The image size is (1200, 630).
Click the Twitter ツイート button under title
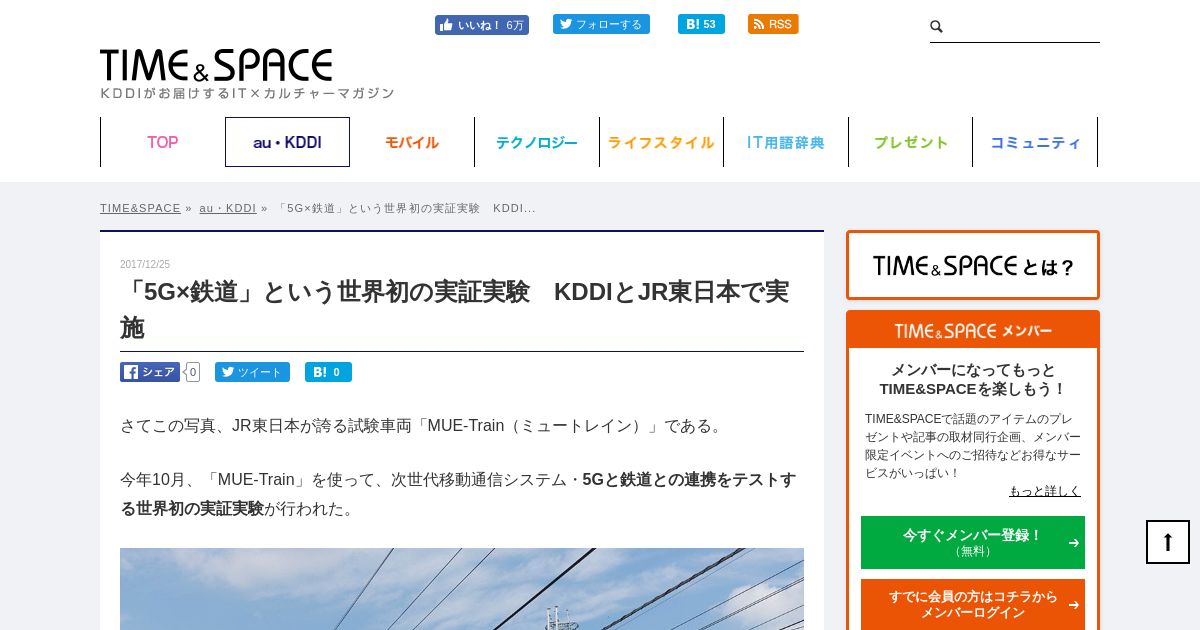pyautogui.click(x=252, y=372)
